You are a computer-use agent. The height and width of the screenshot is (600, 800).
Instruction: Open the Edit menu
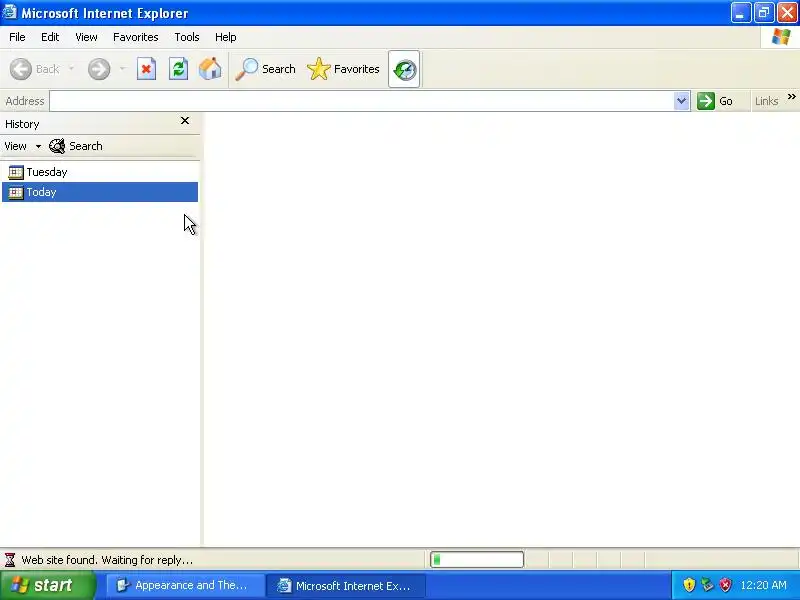click(50, 37)
